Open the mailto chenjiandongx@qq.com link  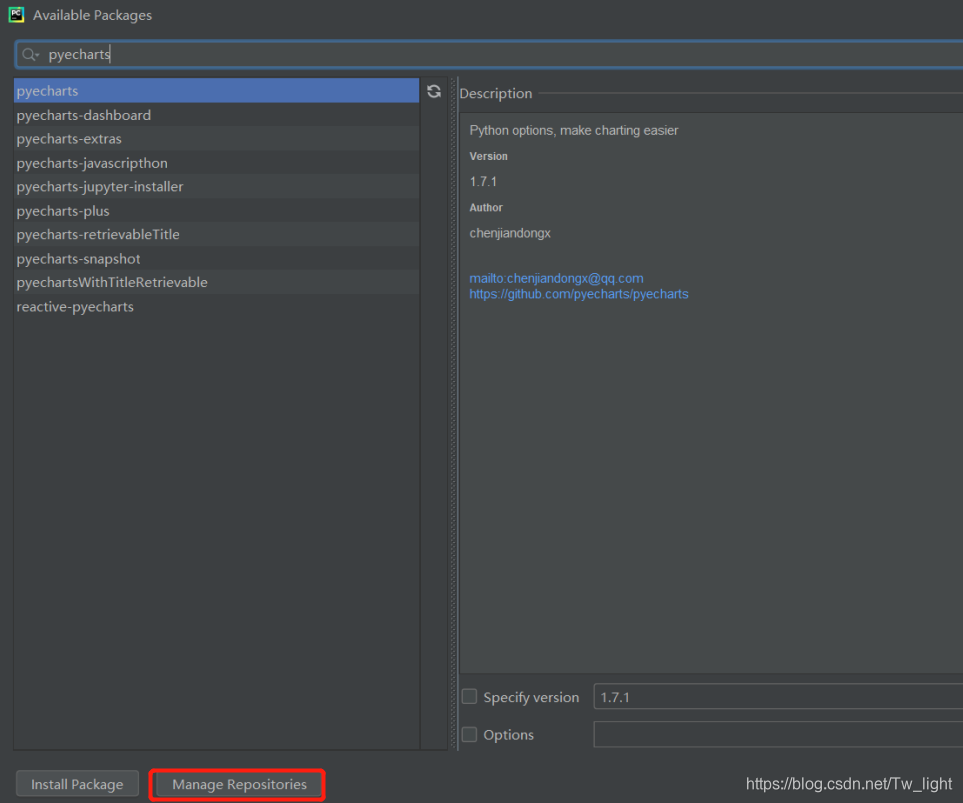tap(556, 278)
